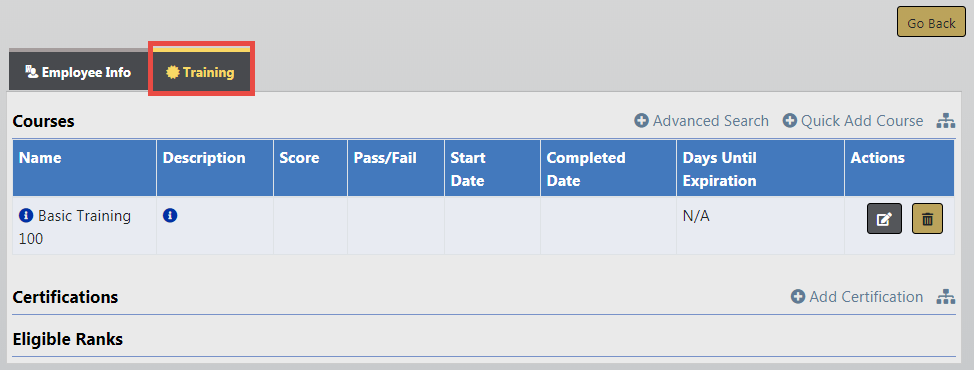Click info icon beside Basic Training 100 name

point(25,216)
